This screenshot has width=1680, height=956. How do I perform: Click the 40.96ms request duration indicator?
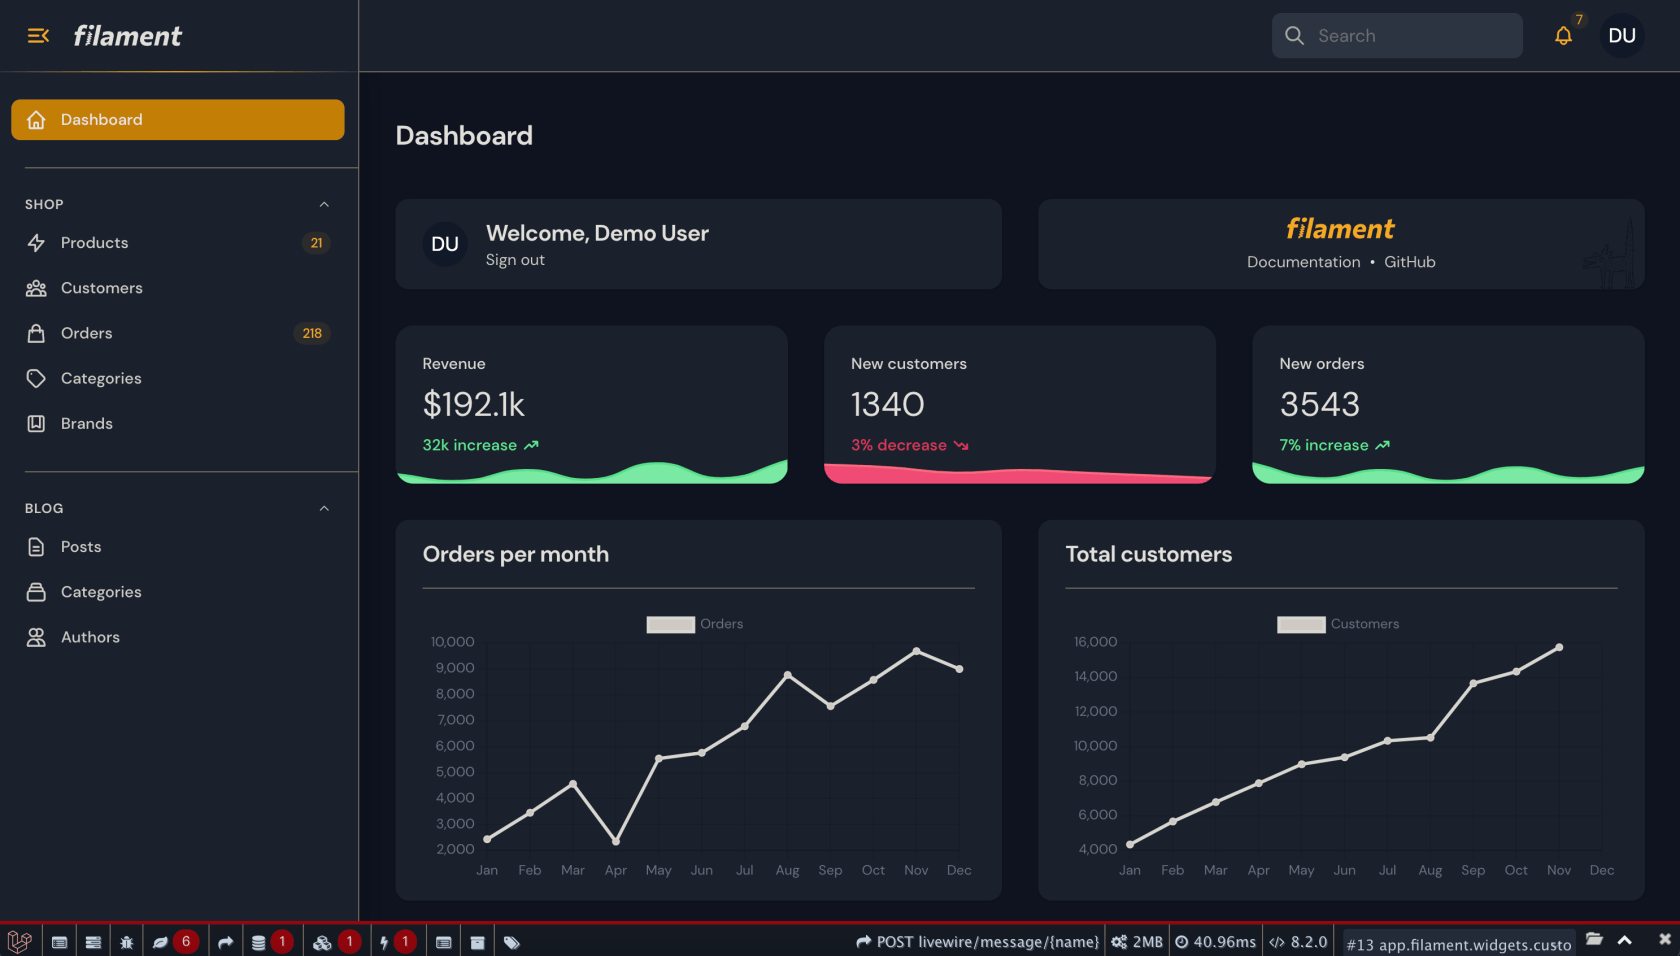point(1215,942)
